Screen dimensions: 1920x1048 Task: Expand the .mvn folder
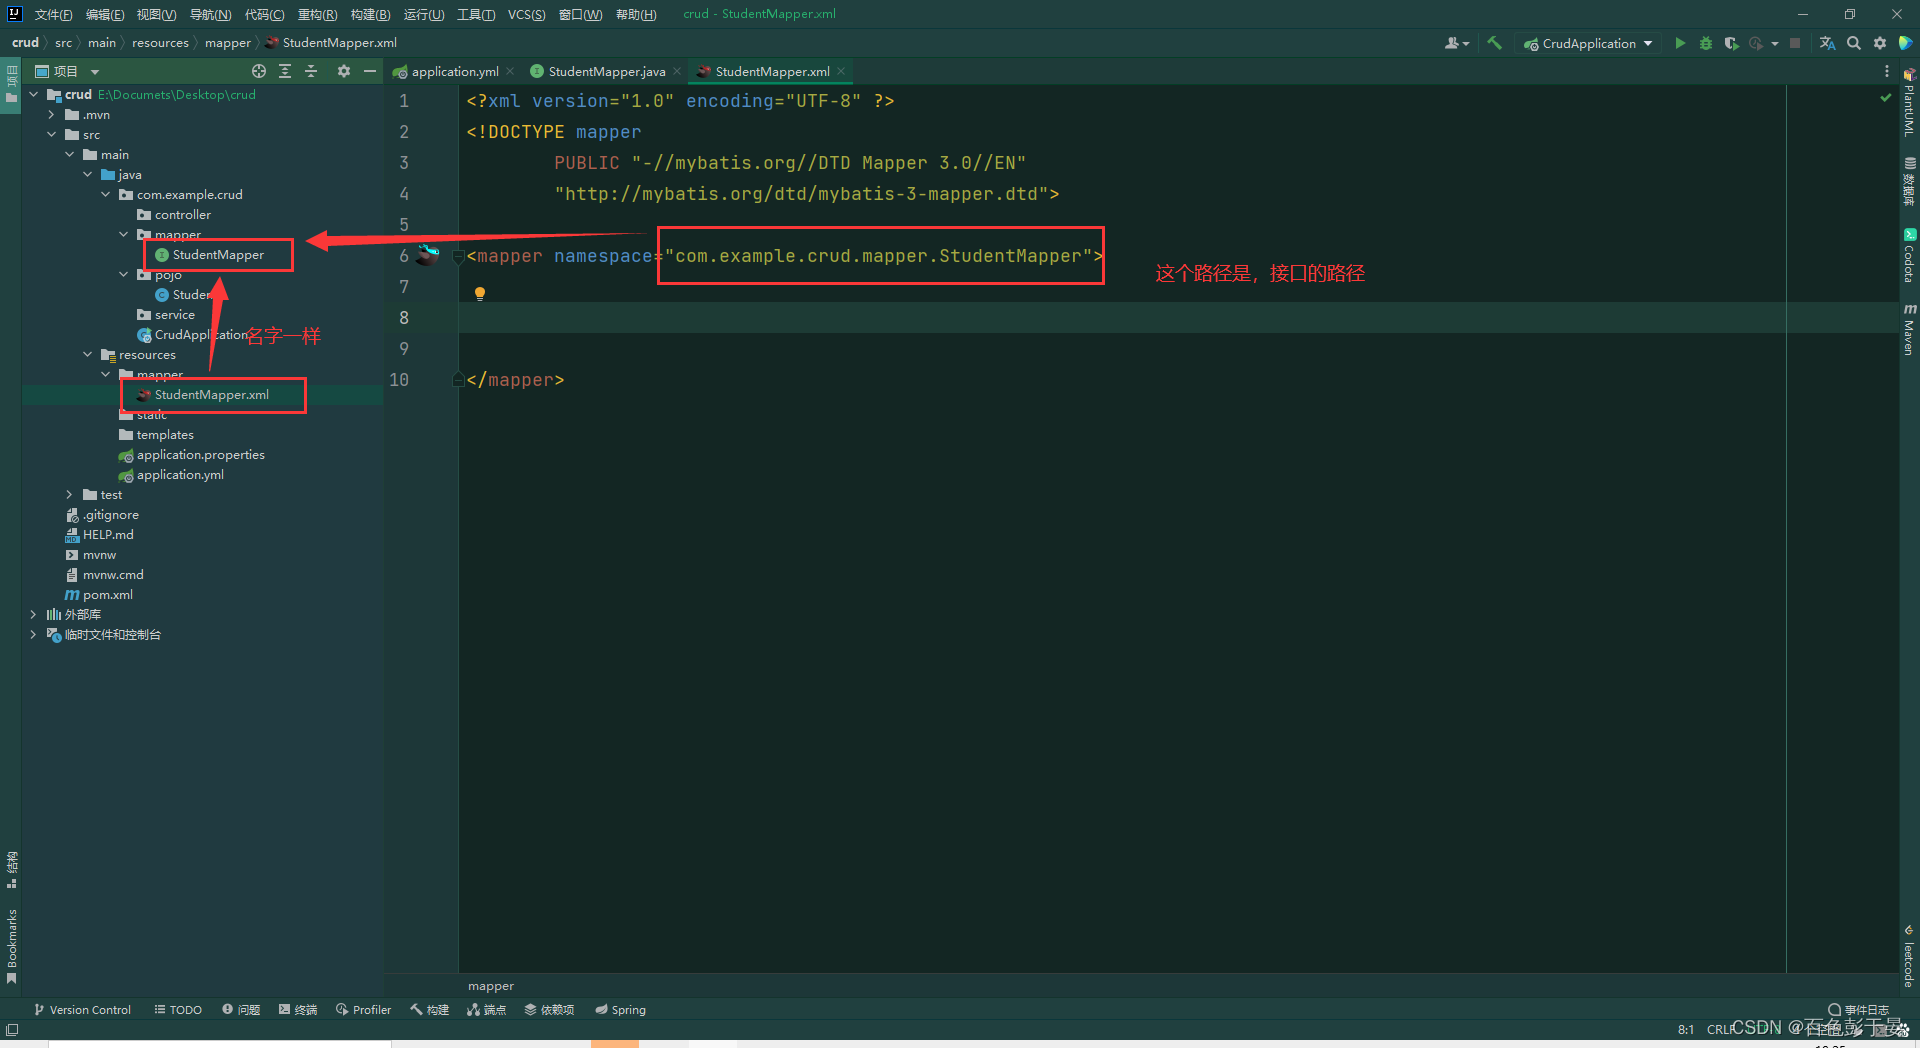point(52,114)
